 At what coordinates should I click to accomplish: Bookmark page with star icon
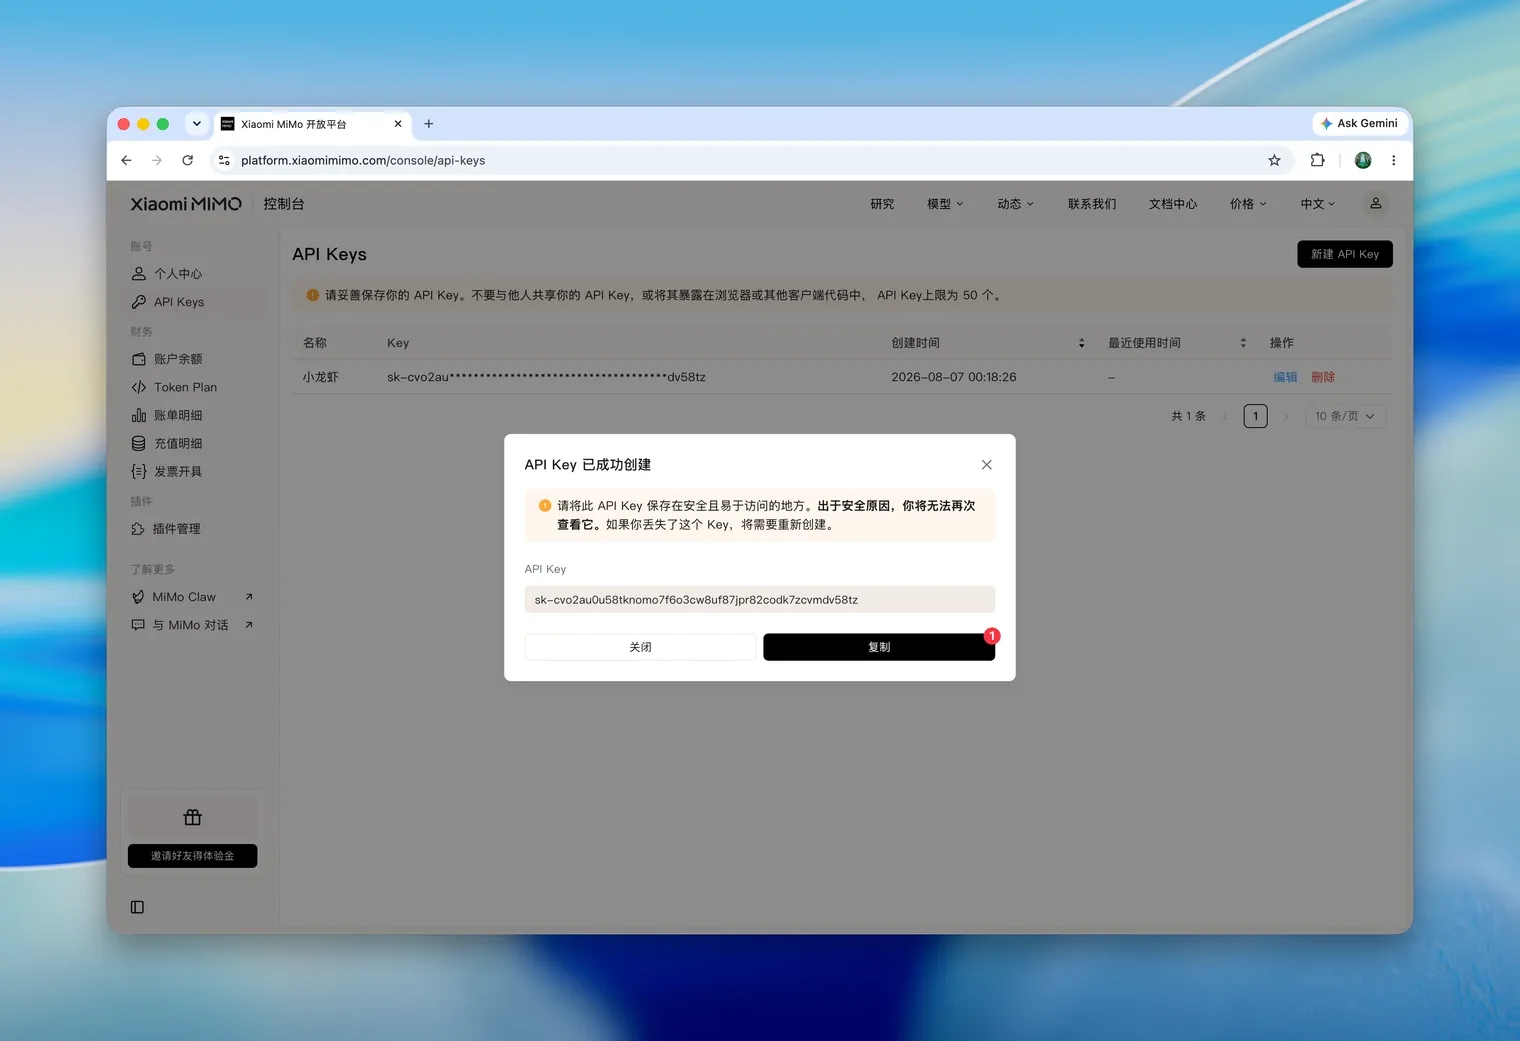pyautogui.click(x=1274, y=160)
